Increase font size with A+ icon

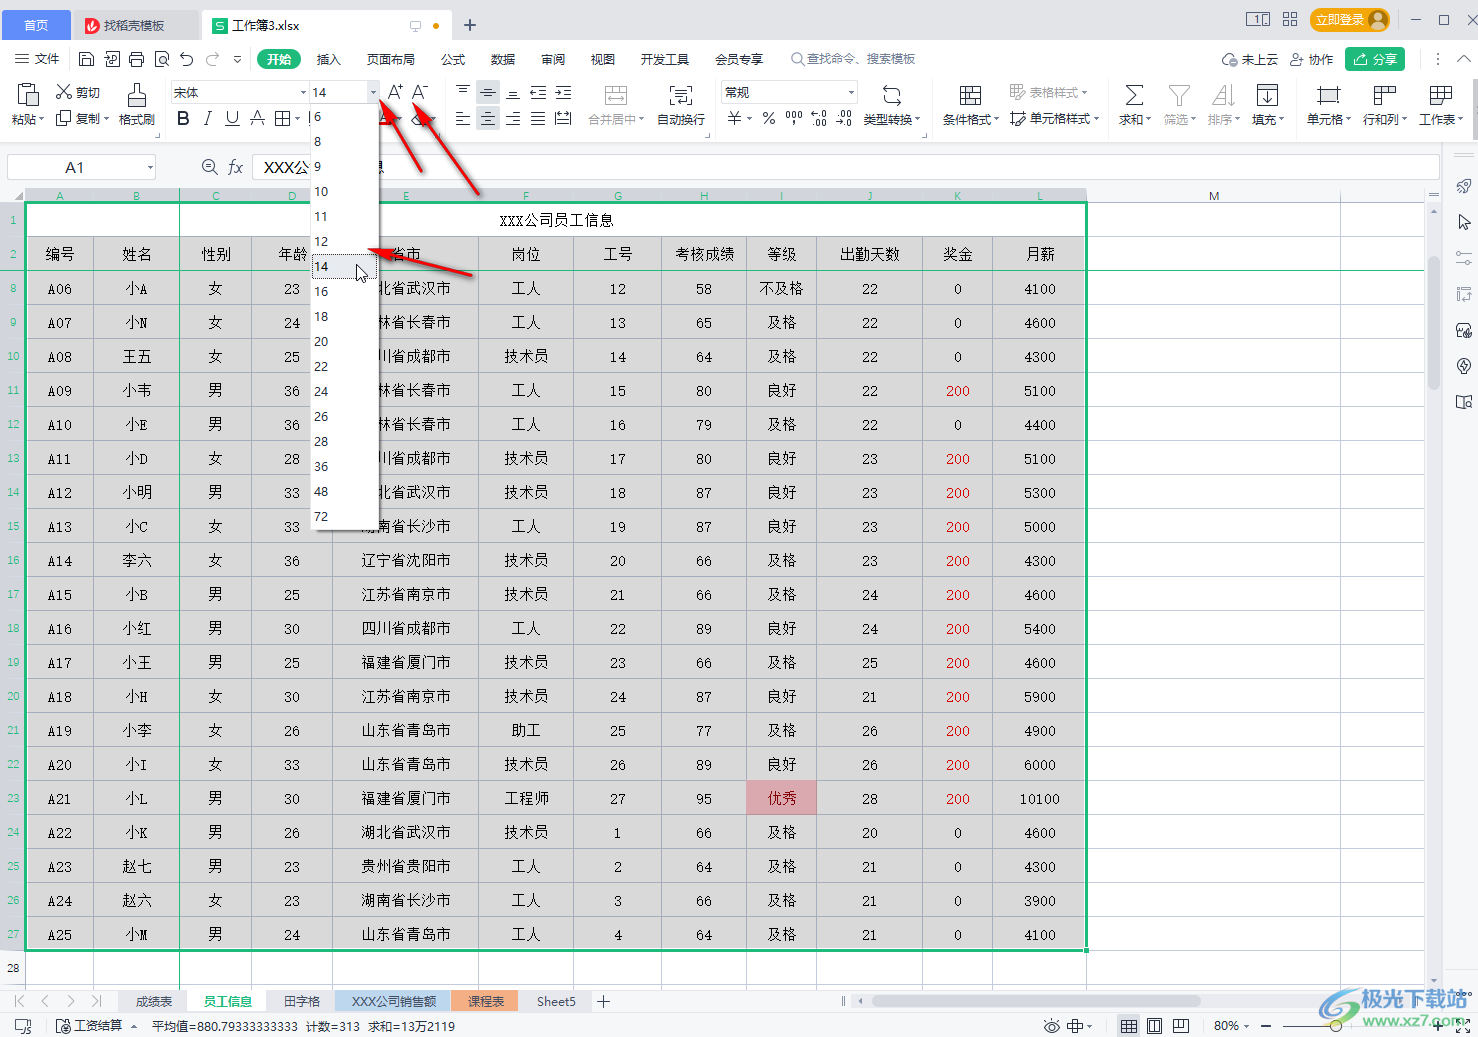click(395, 92)
